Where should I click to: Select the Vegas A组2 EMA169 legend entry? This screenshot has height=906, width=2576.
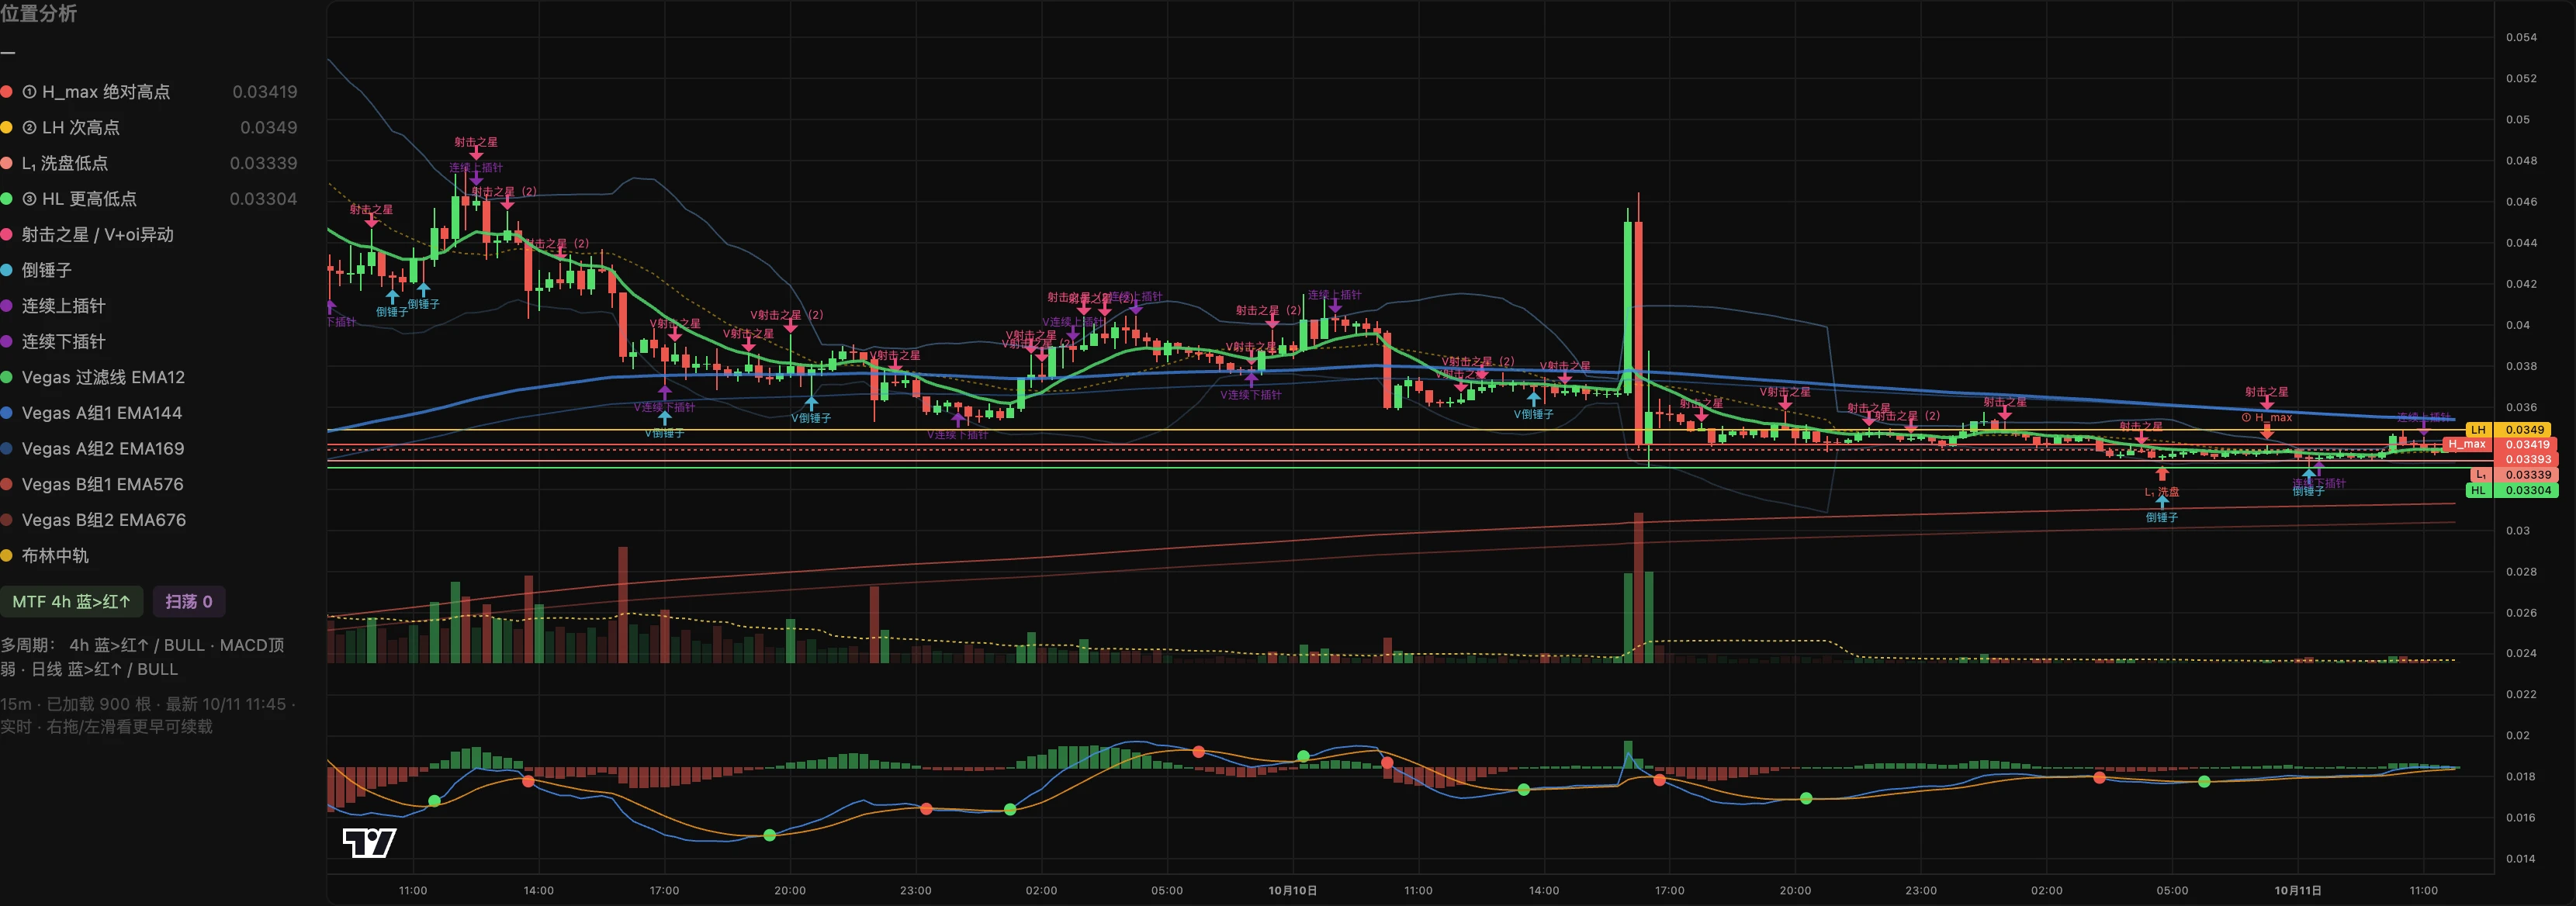(93, 449)
